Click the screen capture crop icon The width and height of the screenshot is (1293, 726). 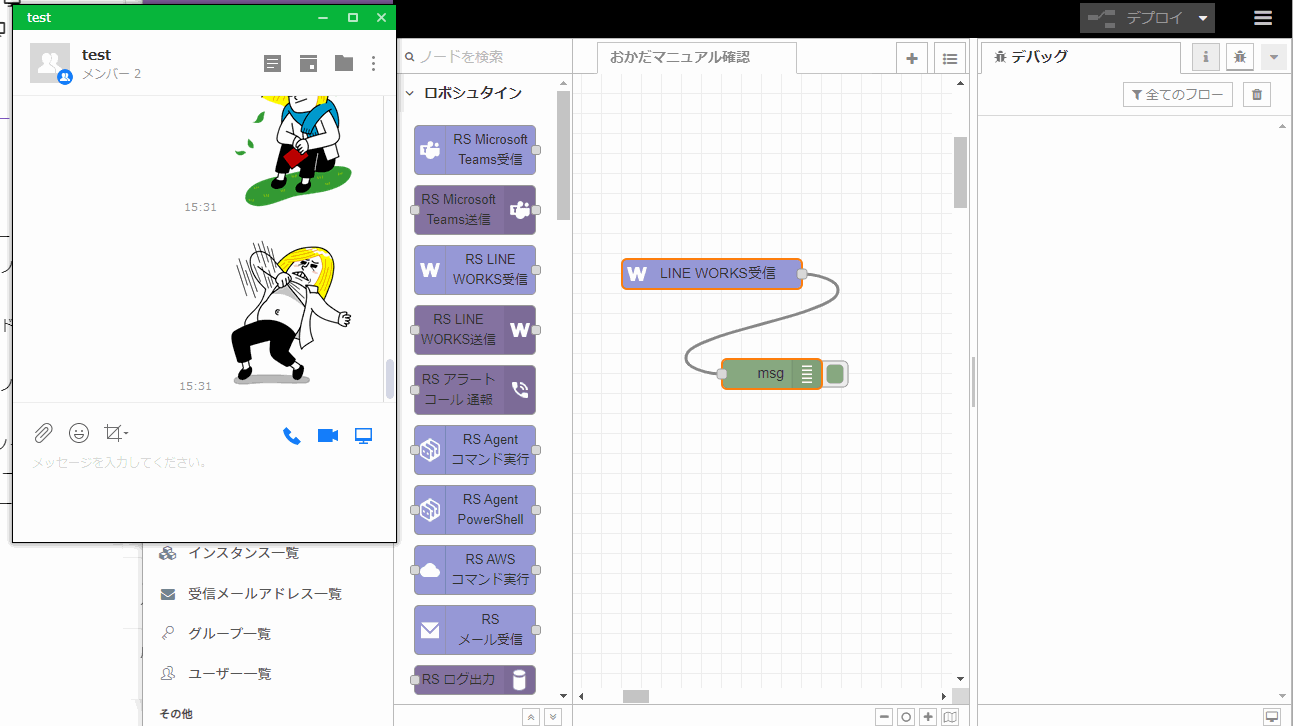[x=116, y=433]
